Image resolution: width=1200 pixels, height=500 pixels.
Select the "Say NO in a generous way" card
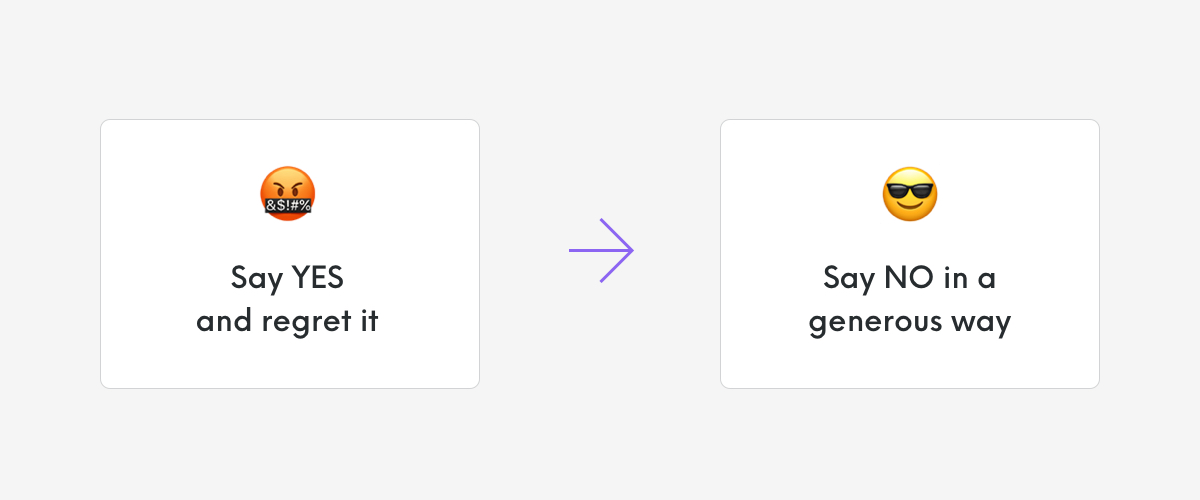[910, 254]
